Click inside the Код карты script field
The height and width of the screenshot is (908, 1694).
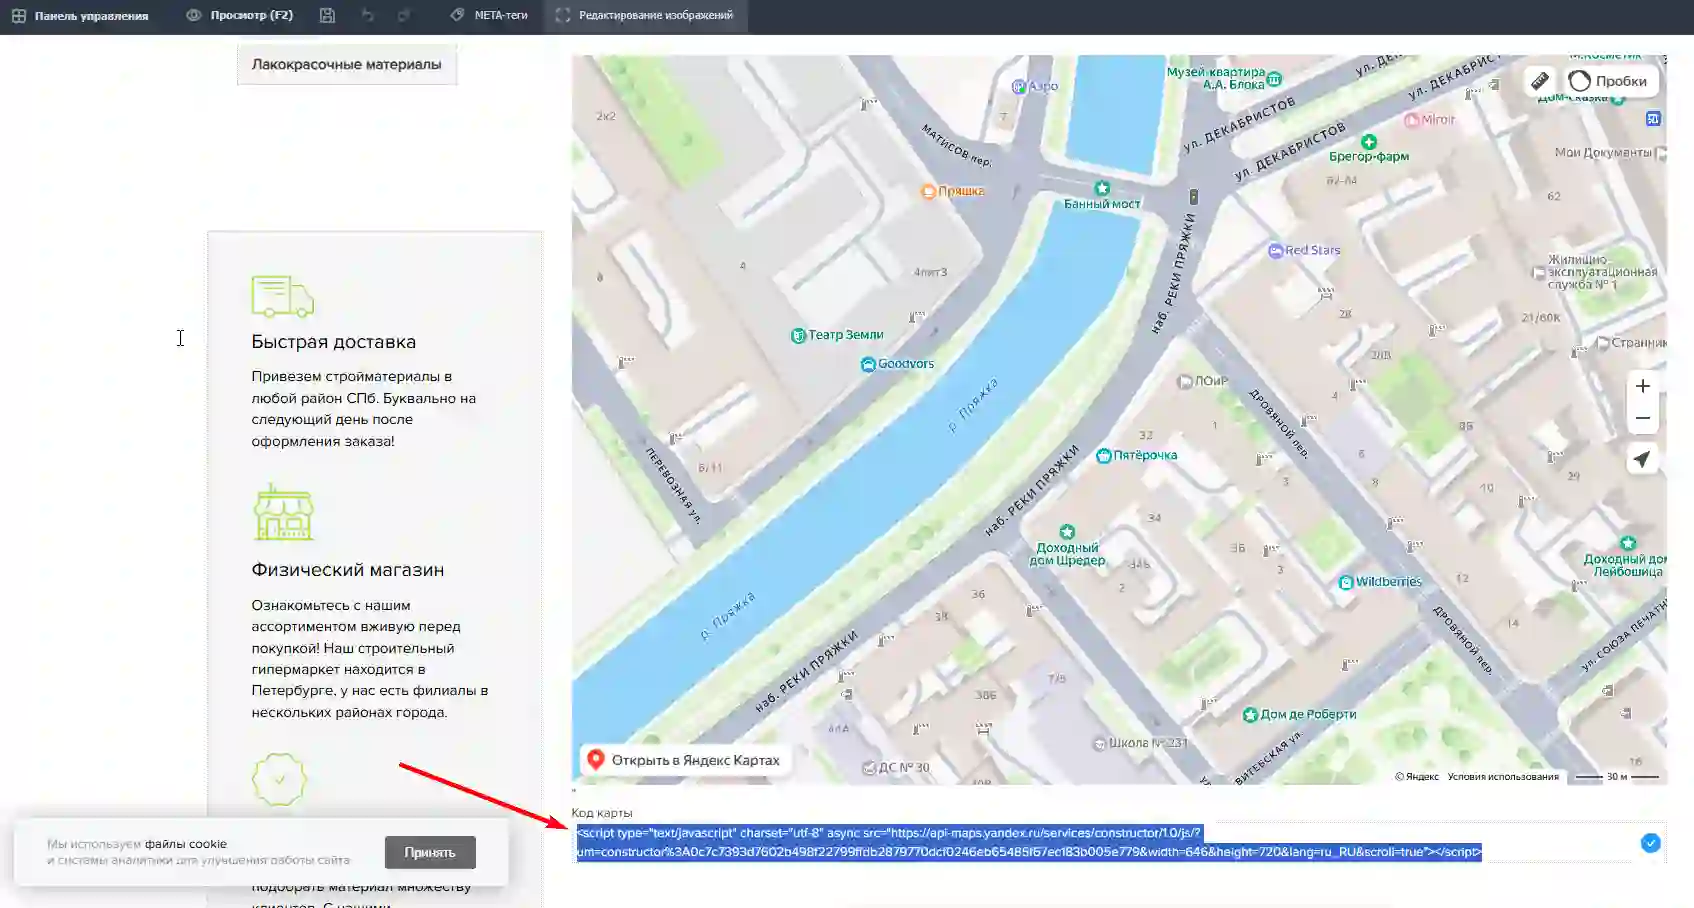[x=1028, y=842]
